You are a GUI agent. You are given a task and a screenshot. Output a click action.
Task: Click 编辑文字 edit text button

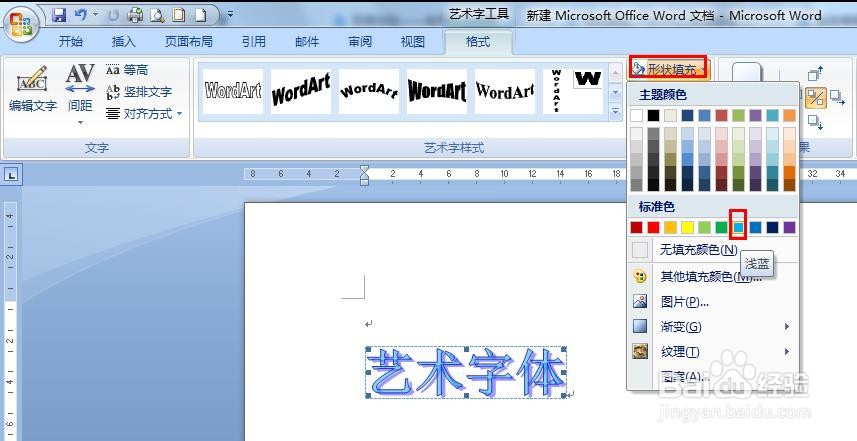(x=33, y=90)
